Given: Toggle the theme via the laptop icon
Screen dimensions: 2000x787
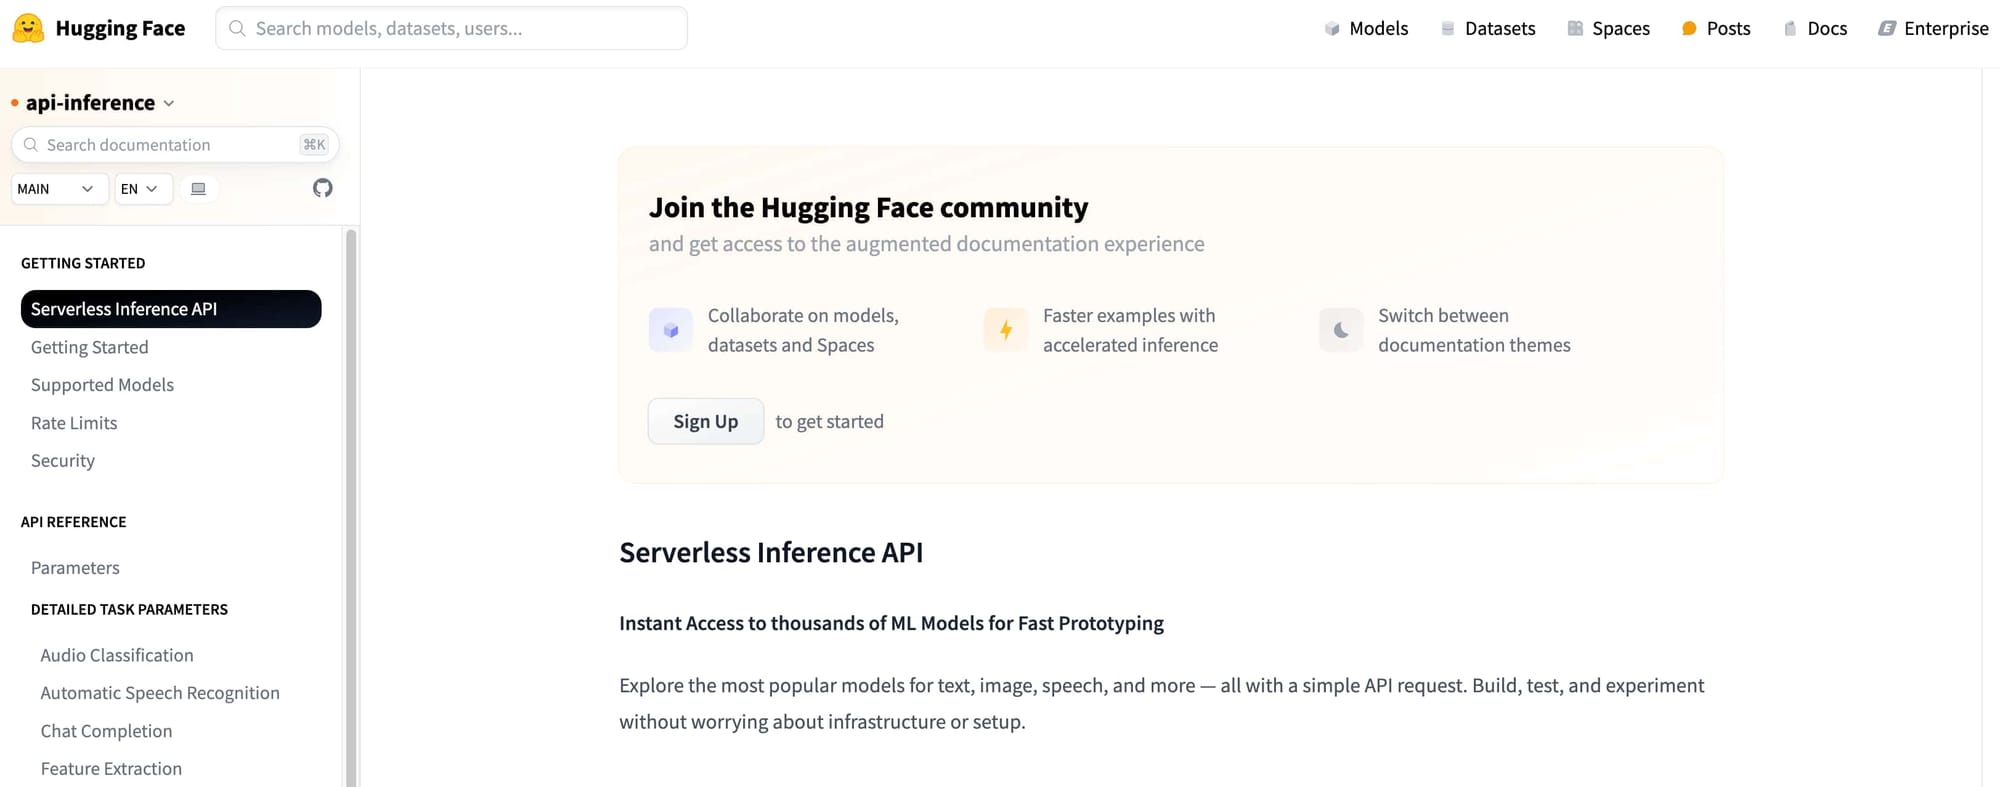Looking at the screenshot, I should 198,189.
